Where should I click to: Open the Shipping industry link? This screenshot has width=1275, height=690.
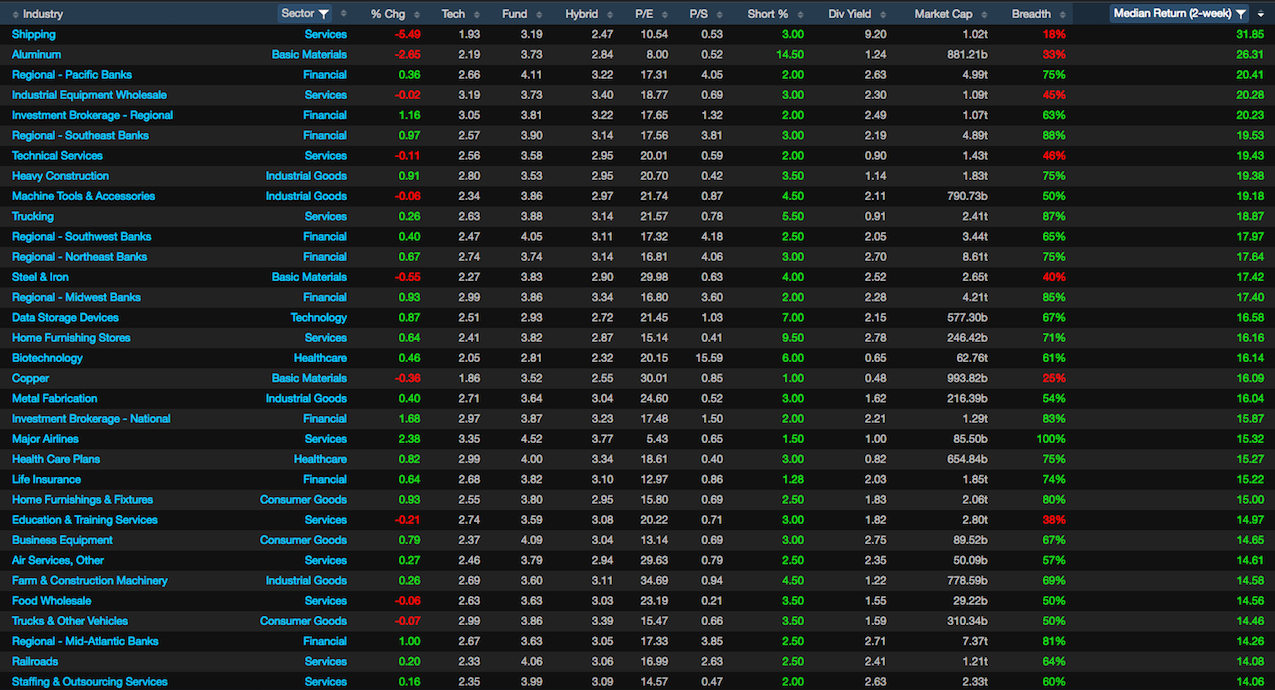tap(34, 34)
